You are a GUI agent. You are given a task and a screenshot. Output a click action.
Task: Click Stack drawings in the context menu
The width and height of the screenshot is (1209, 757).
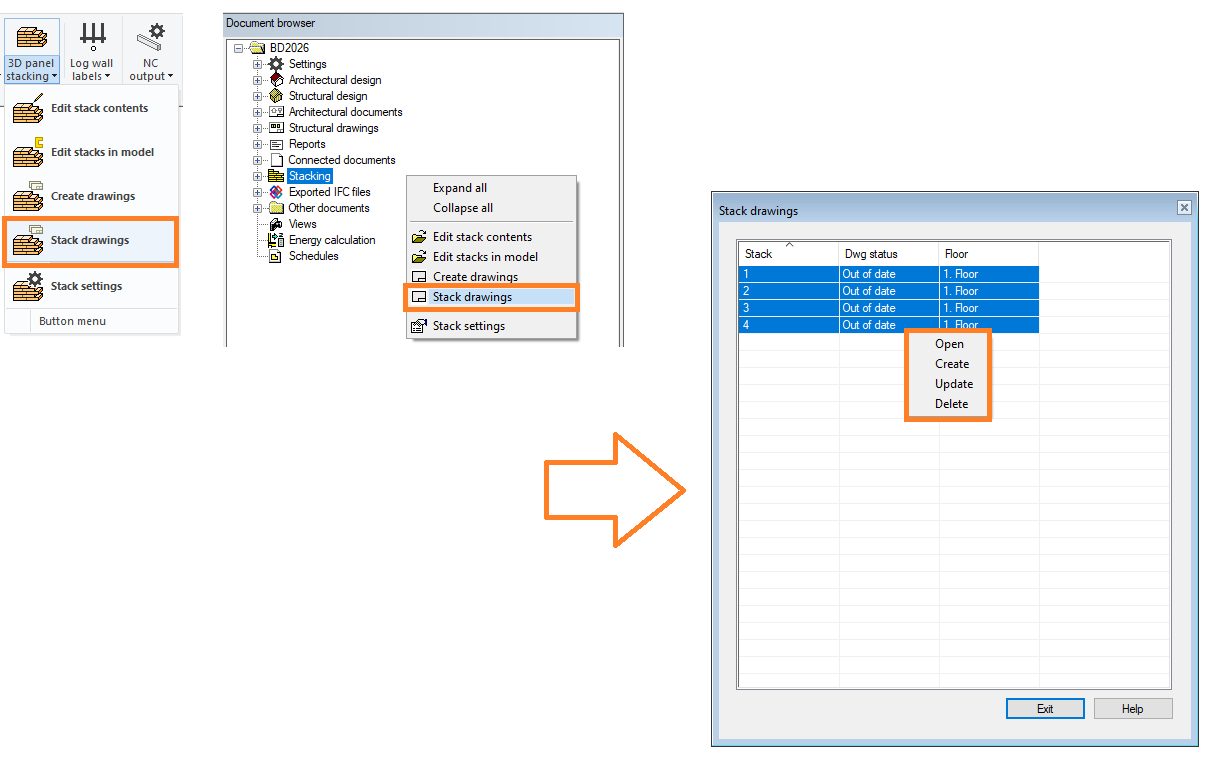click(x=471, y=297)
